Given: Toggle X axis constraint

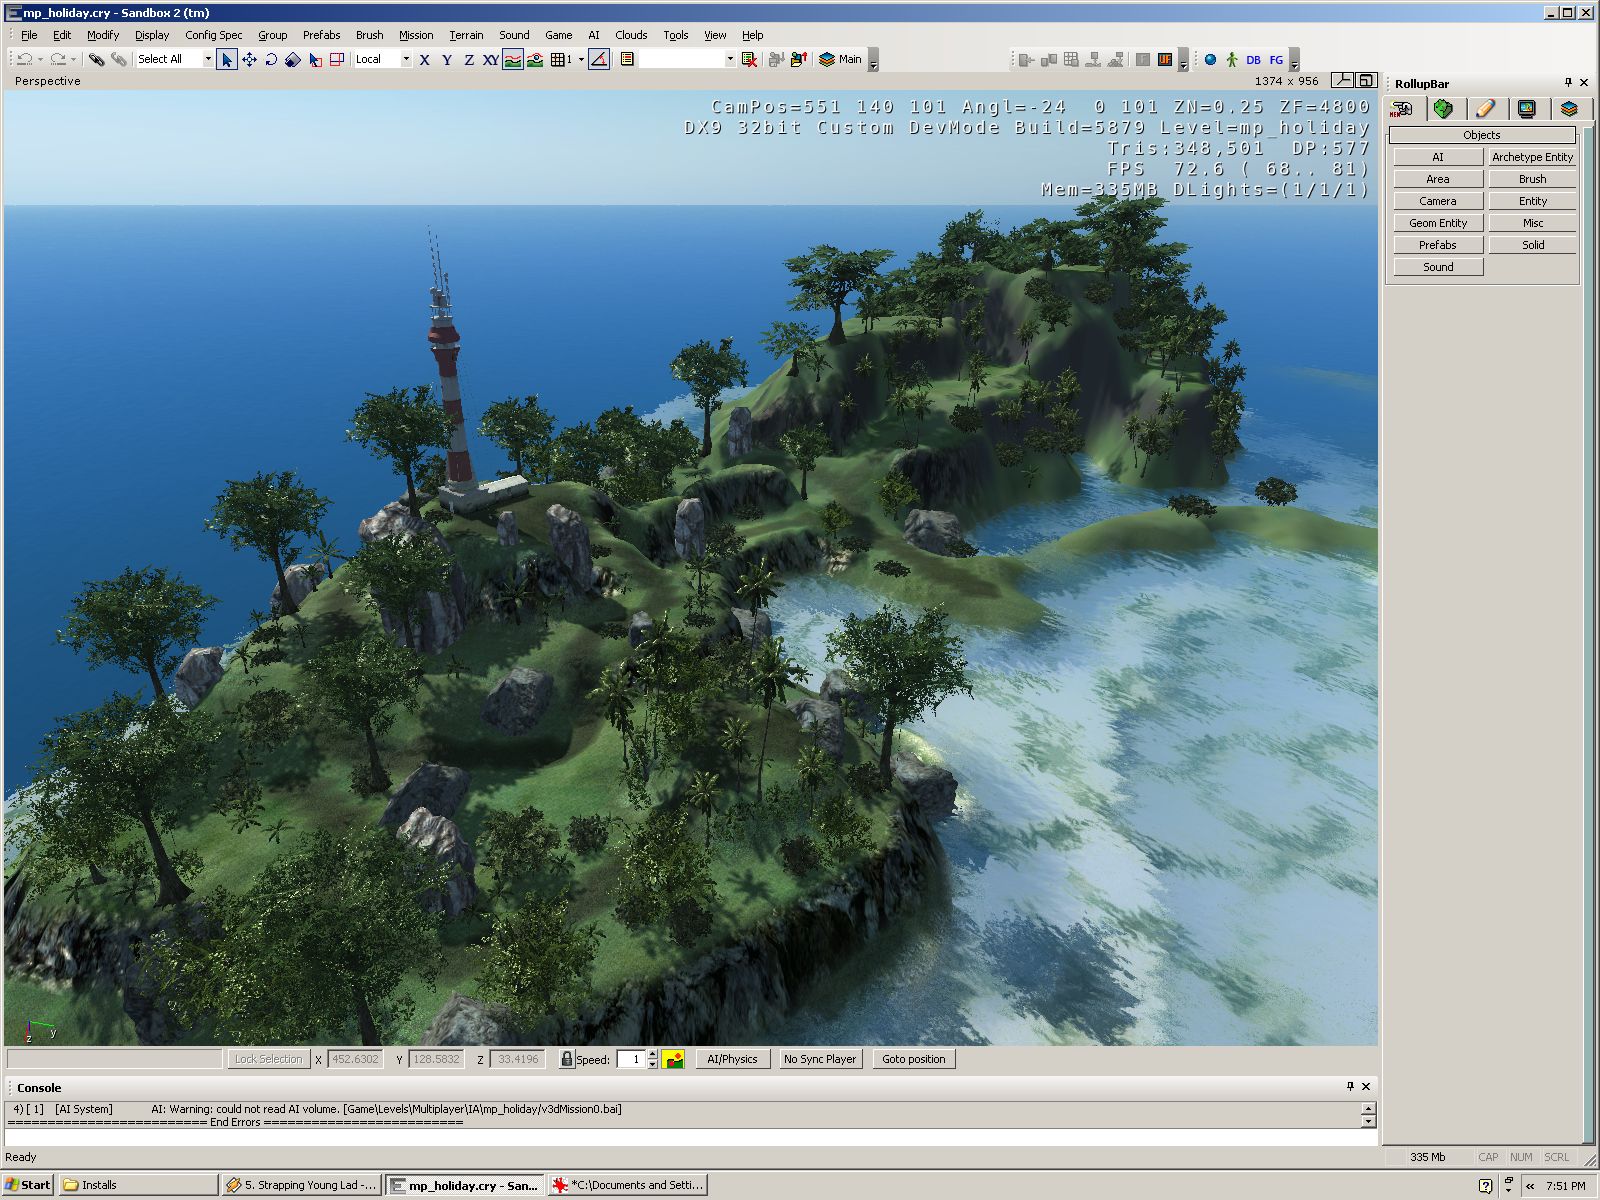Looking at the screenshot, I should (425, 59).
